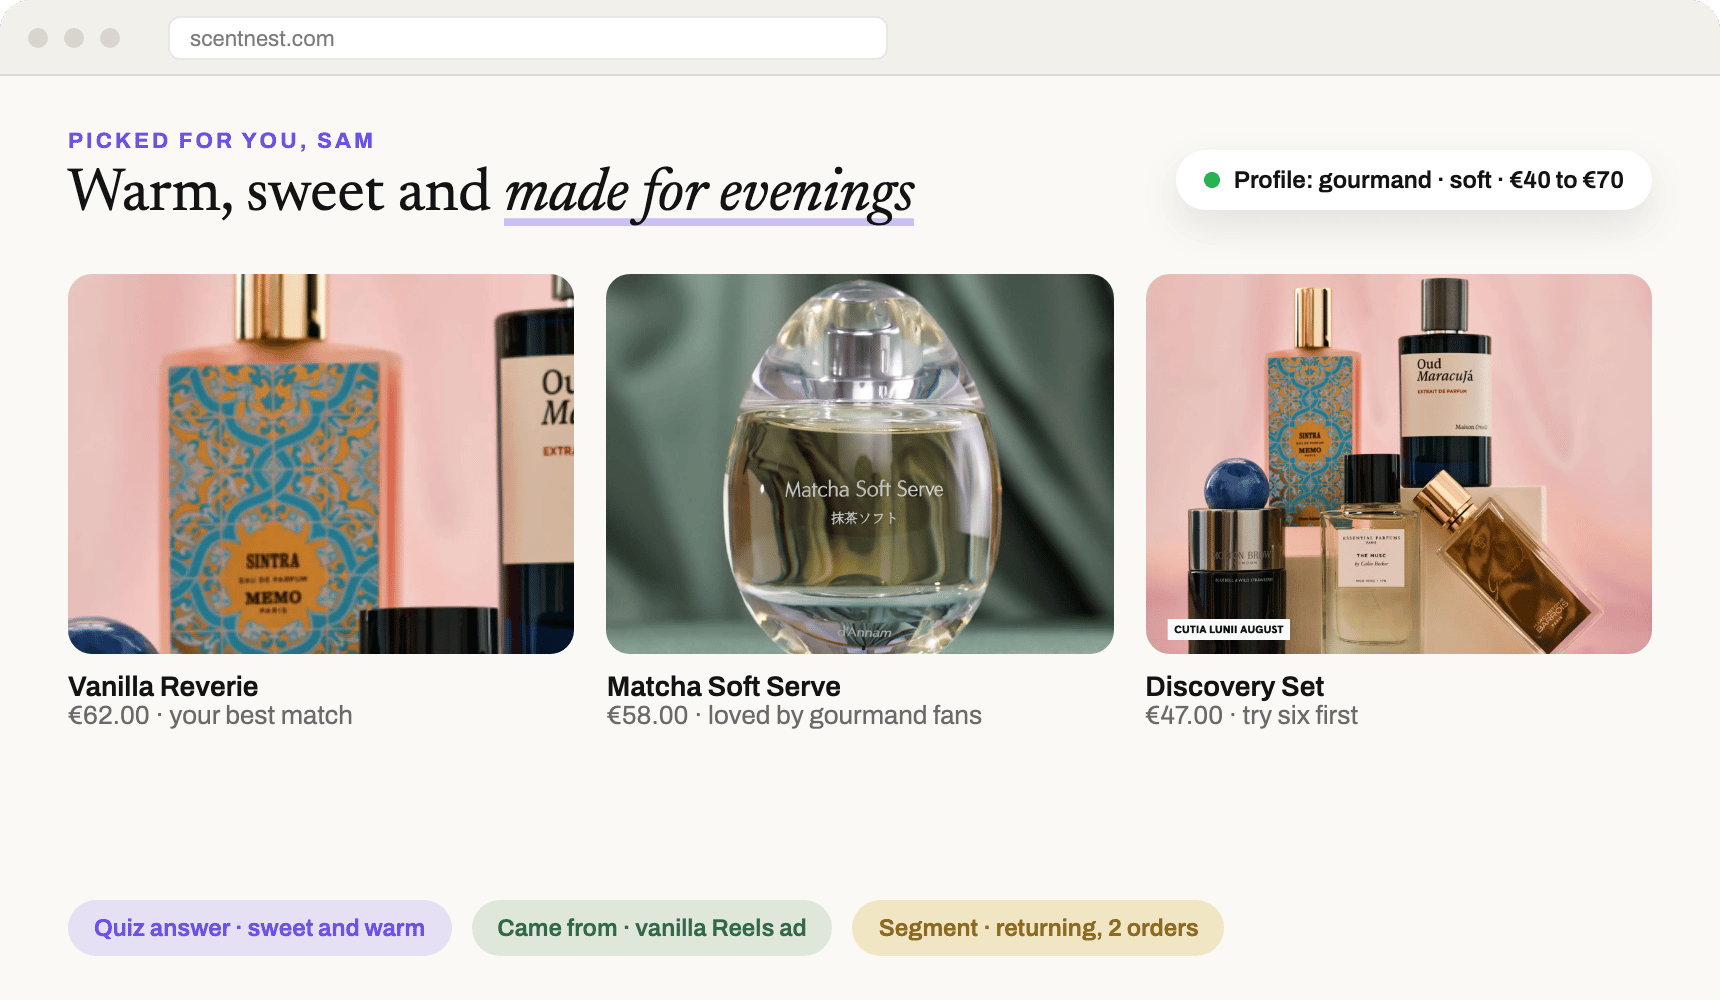
Task: Click the scentnest.com address bar
Action: pos(528,38)
